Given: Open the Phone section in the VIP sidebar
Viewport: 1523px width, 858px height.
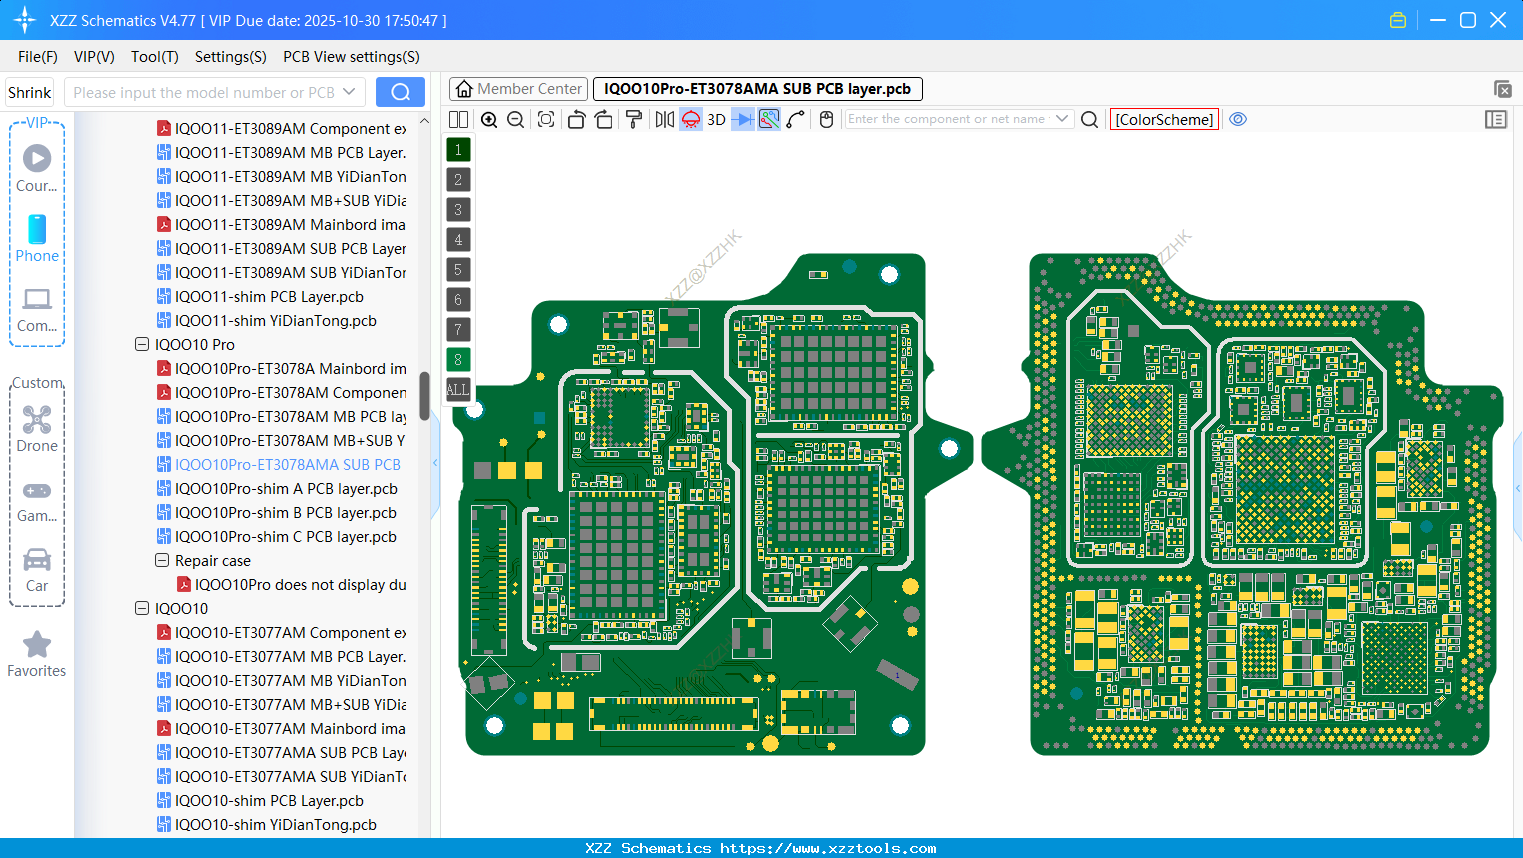Looking at the screenshot, I should point(37,238).
